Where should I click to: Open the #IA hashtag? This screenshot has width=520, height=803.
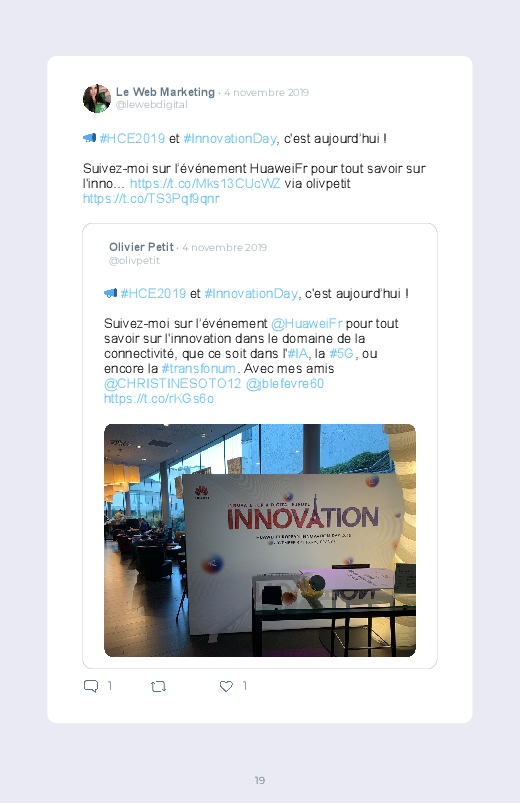click(298, 353)
